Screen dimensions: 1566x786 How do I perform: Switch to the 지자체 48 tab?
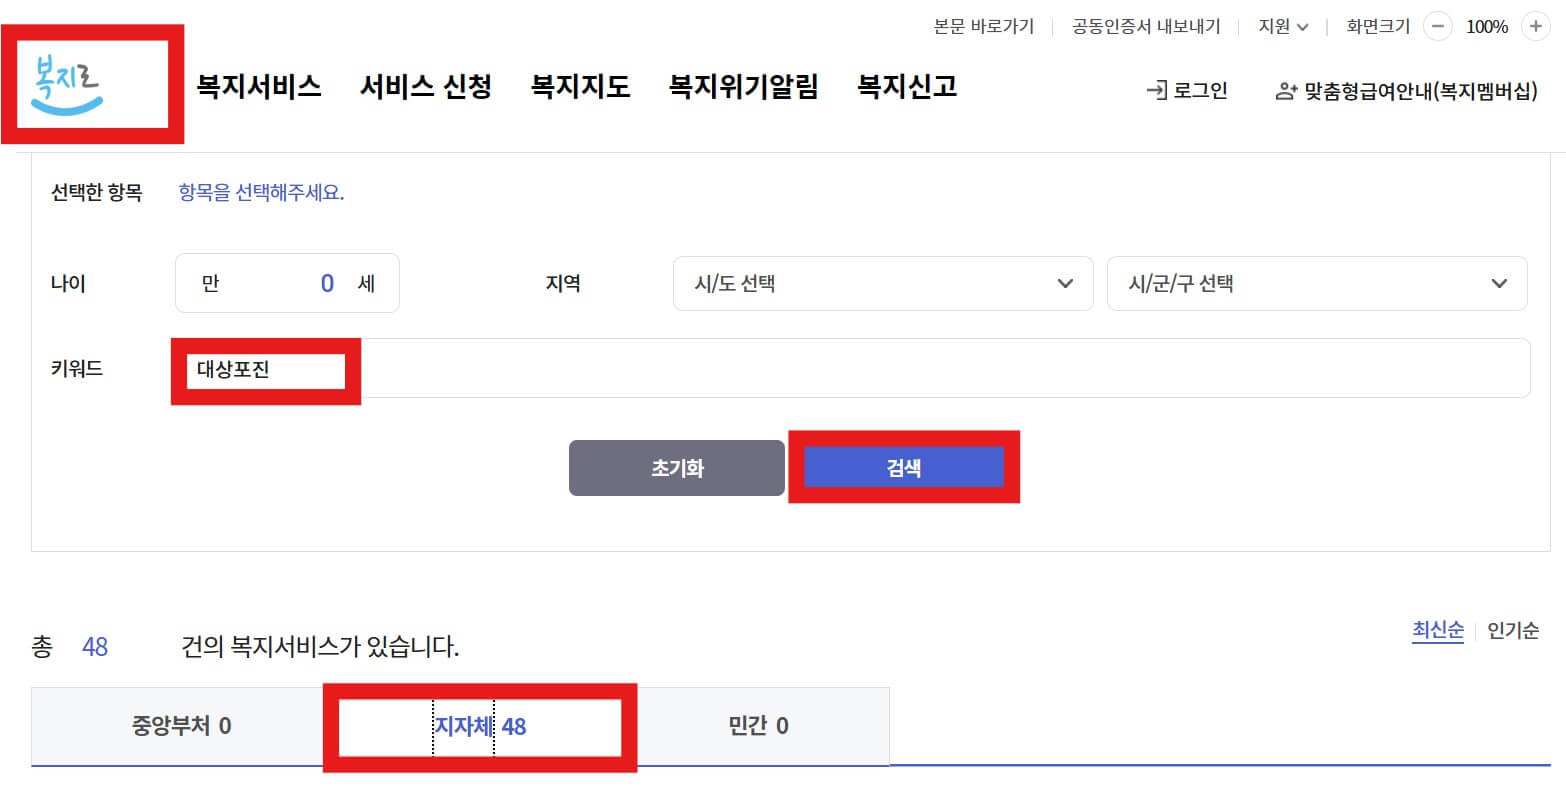pyautogui.click(x=480, y=726)
